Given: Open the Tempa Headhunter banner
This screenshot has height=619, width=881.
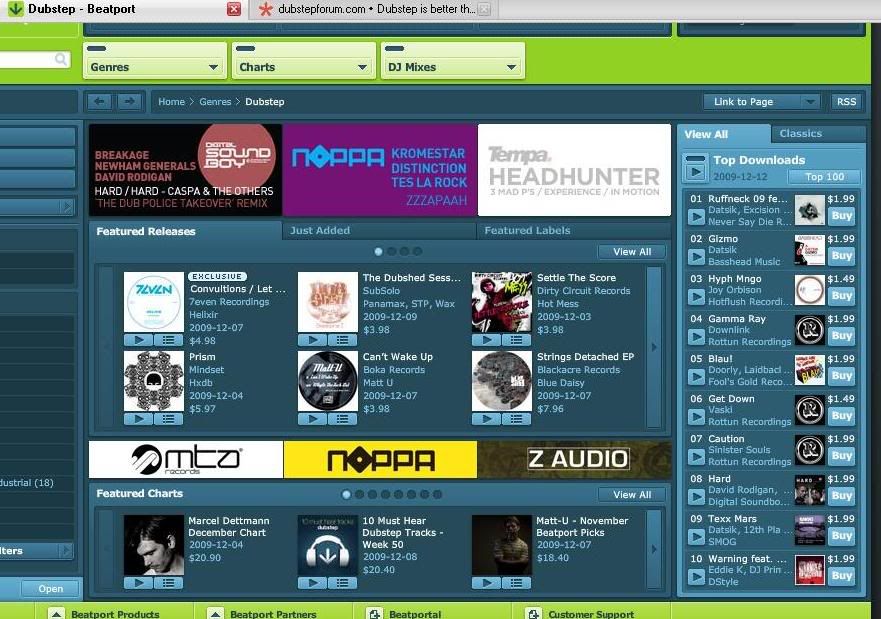Looking at the screenshot, I should (x=574, y=170).
